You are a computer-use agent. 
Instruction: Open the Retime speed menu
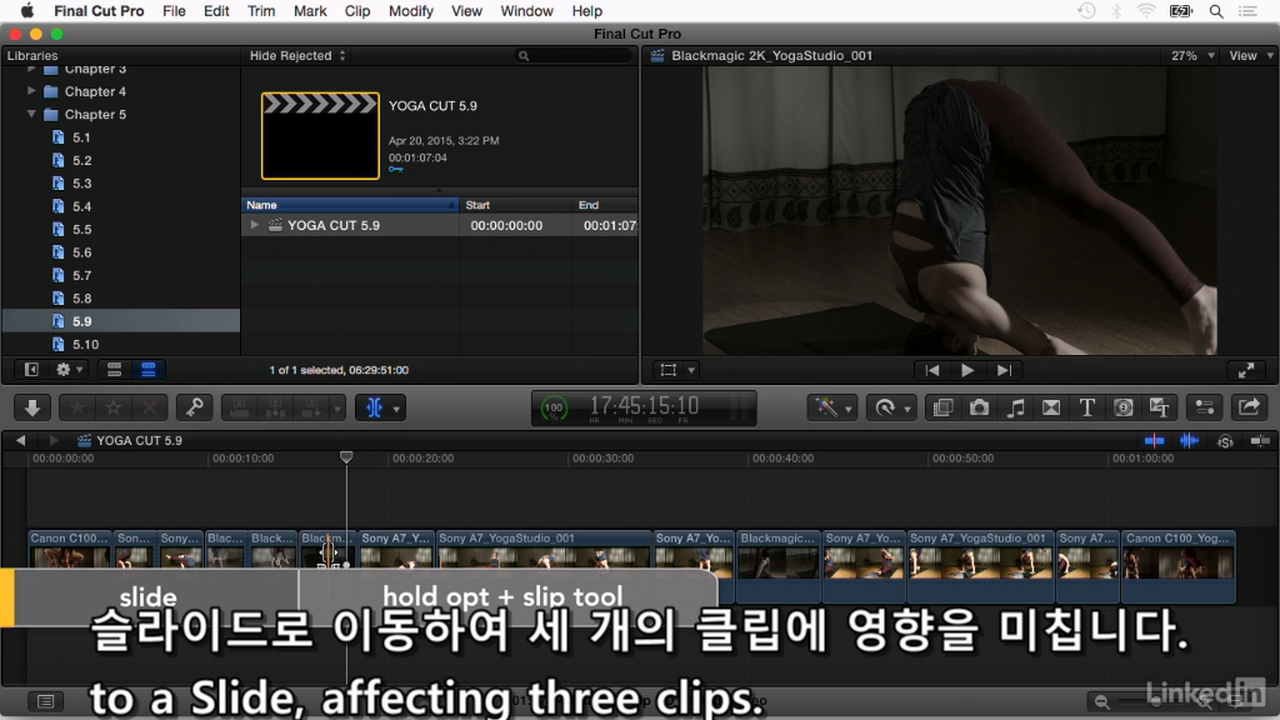tap(892, 408)
